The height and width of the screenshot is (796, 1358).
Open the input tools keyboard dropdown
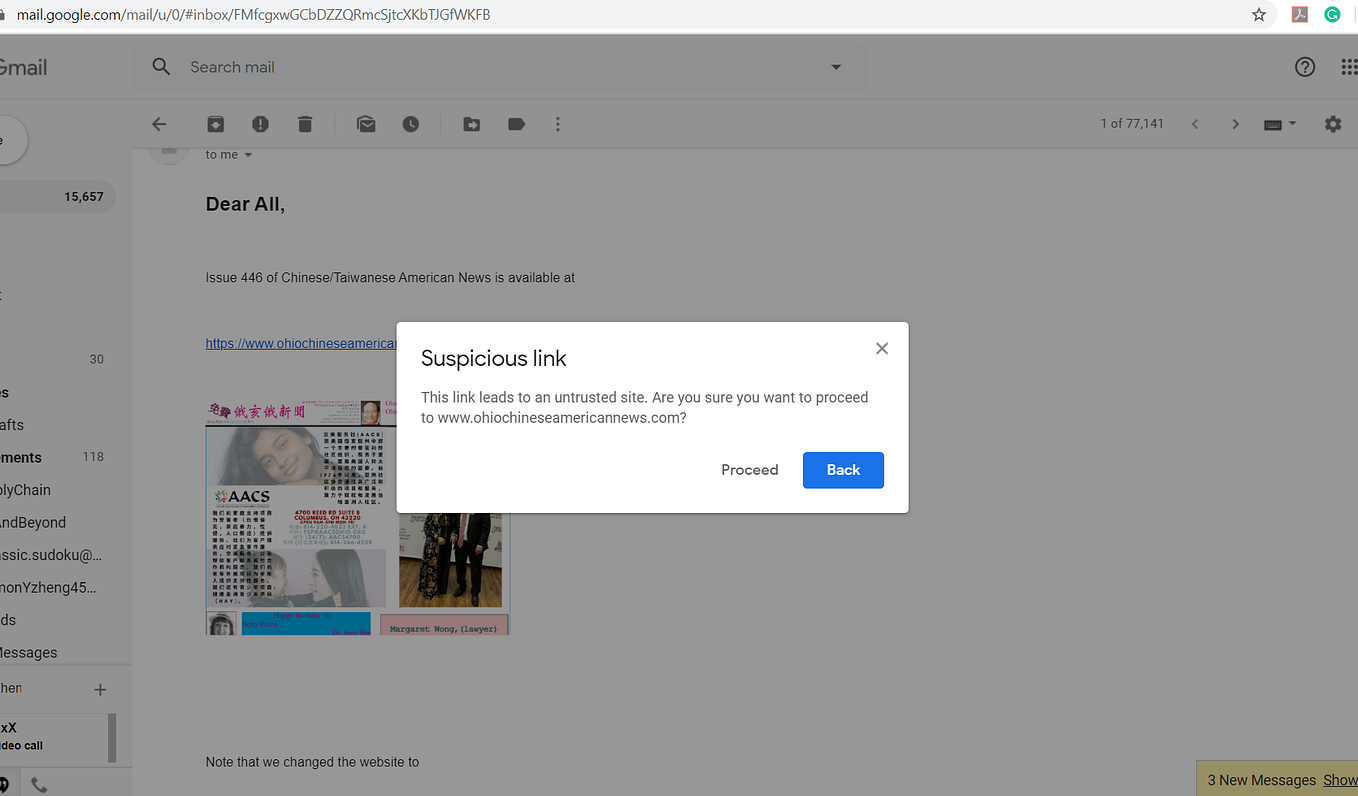[x=1278, y=124]
